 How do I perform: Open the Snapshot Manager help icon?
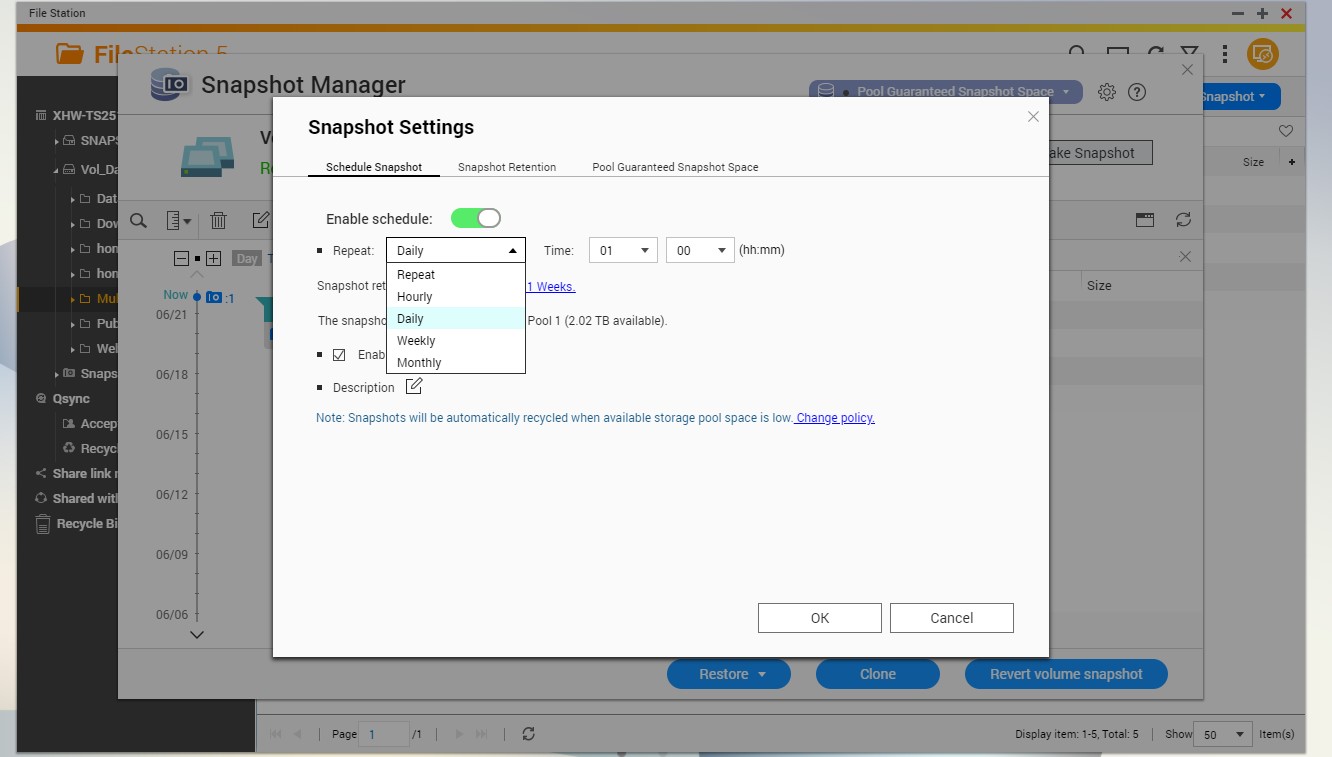[1136, 92]
